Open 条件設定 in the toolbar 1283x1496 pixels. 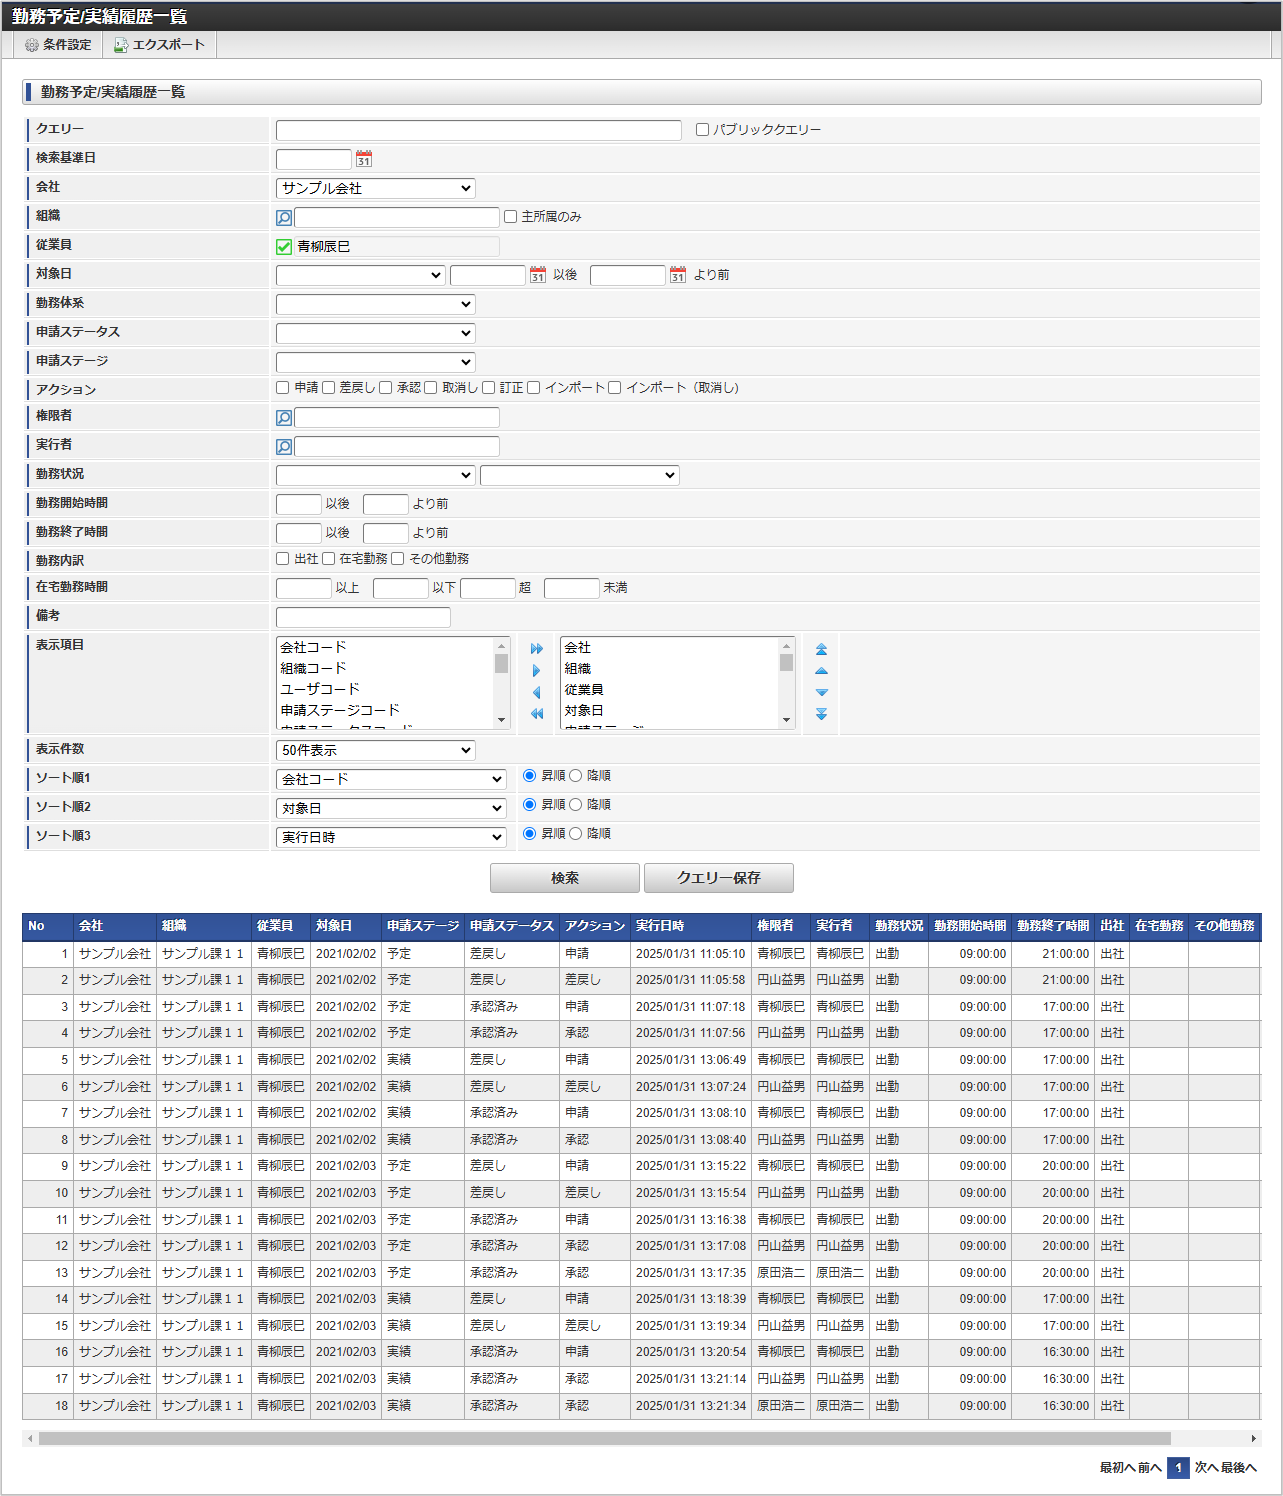click(x=58, y=45)
